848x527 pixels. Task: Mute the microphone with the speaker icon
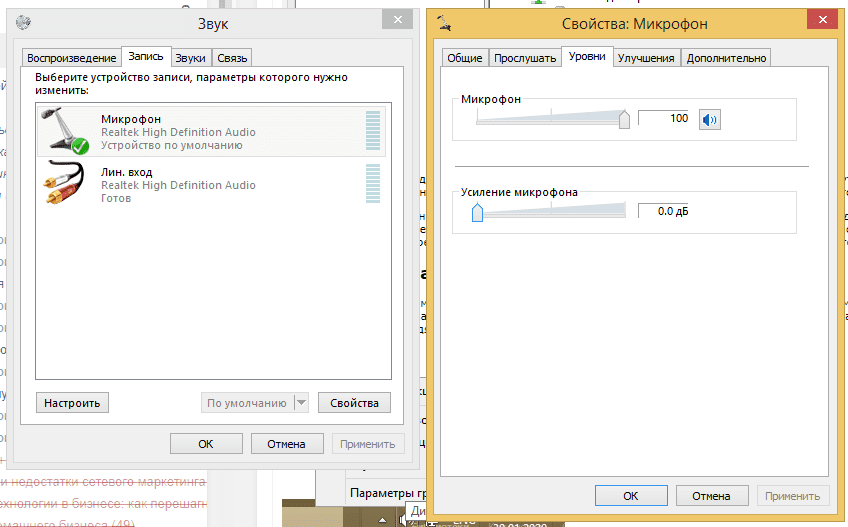(x=709, y=120)
